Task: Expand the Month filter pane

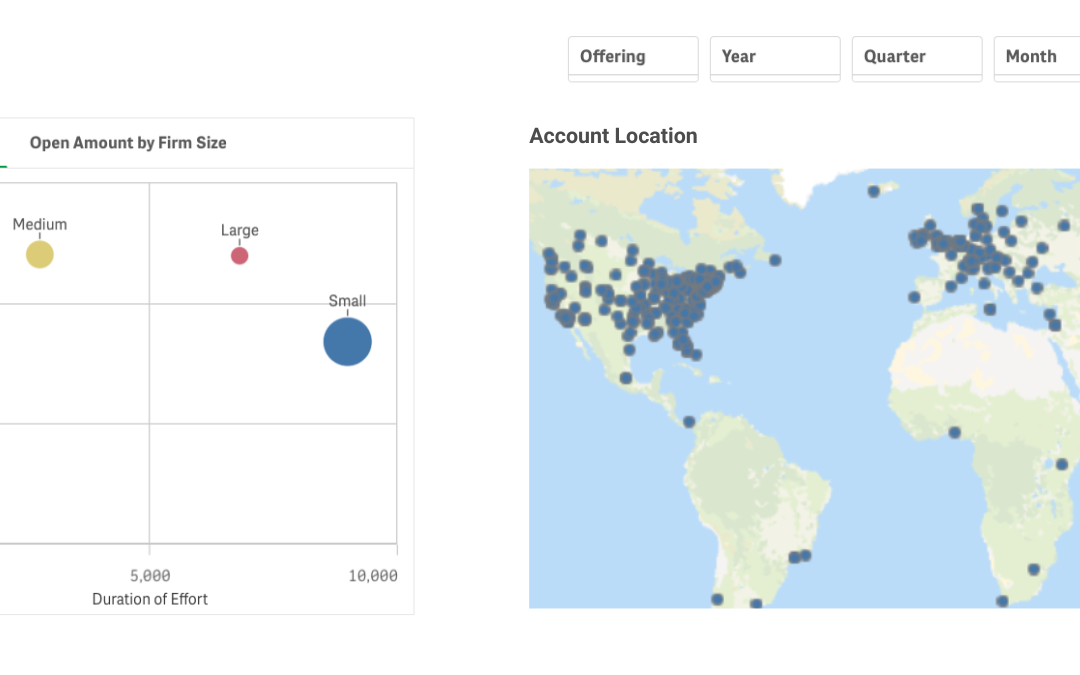Action: pos(1036,57)
